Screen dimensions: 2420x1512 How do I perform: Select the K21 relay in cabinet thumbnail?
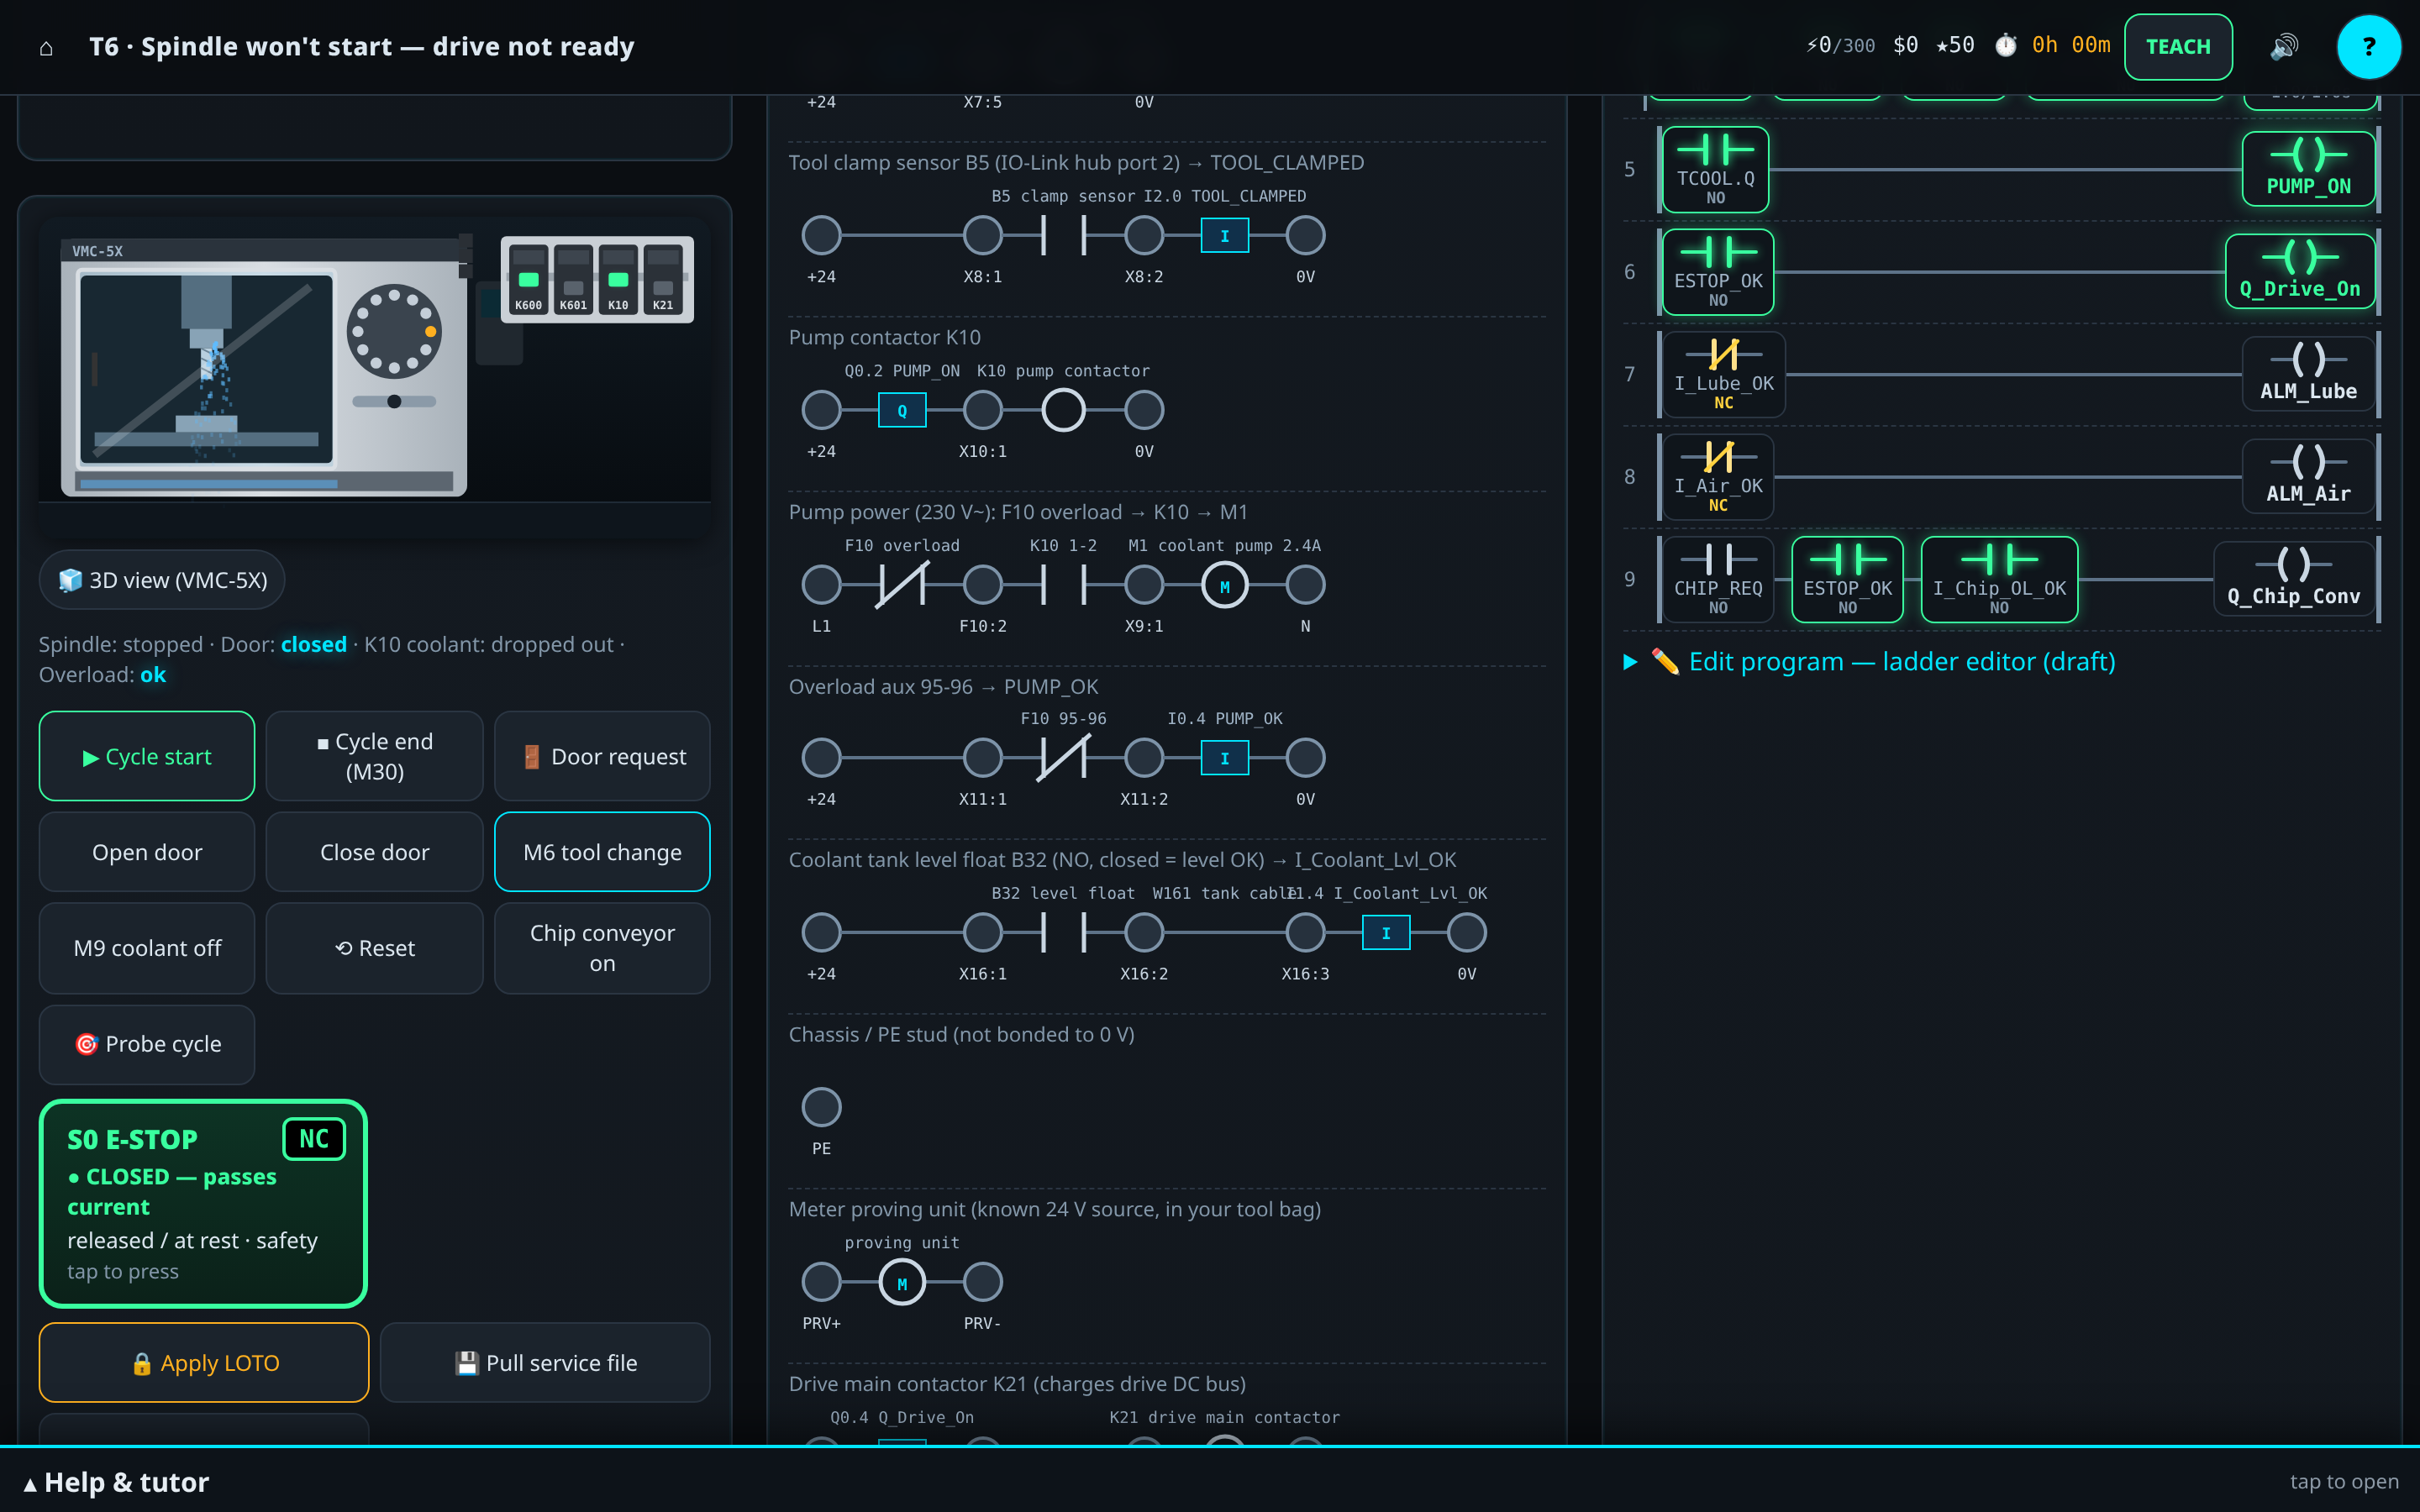[x=663, y=279]
